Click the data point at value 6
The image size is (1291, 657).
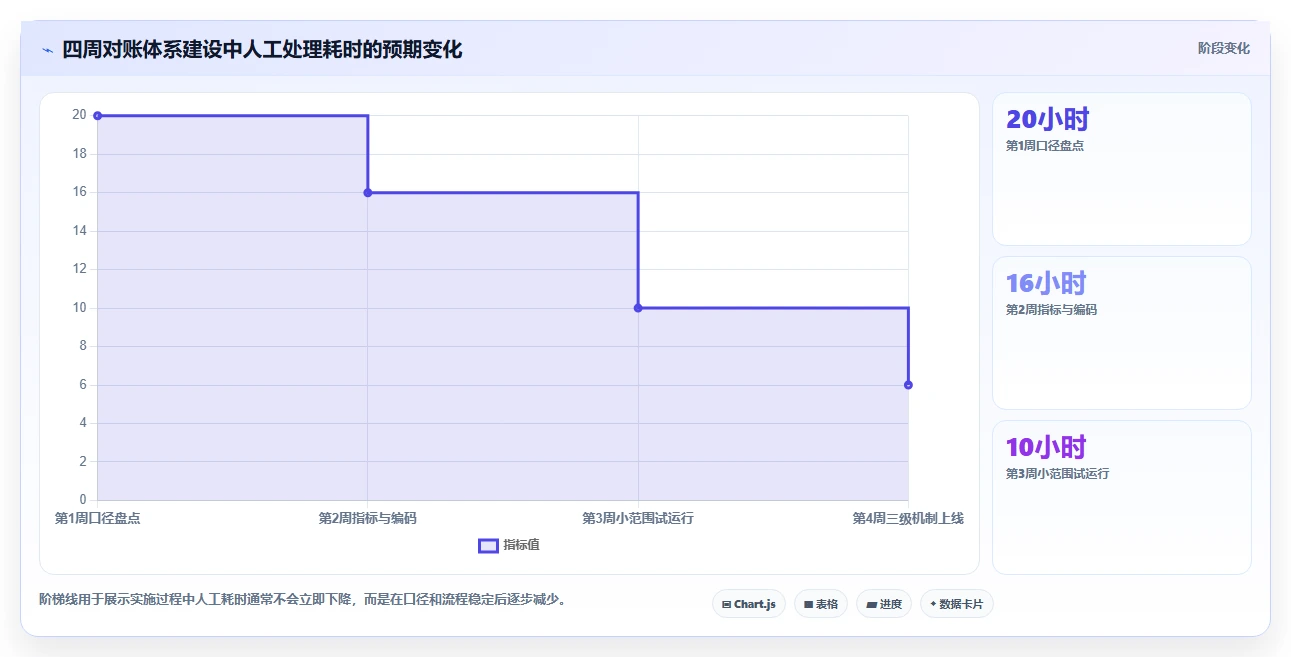pos(908,385)
